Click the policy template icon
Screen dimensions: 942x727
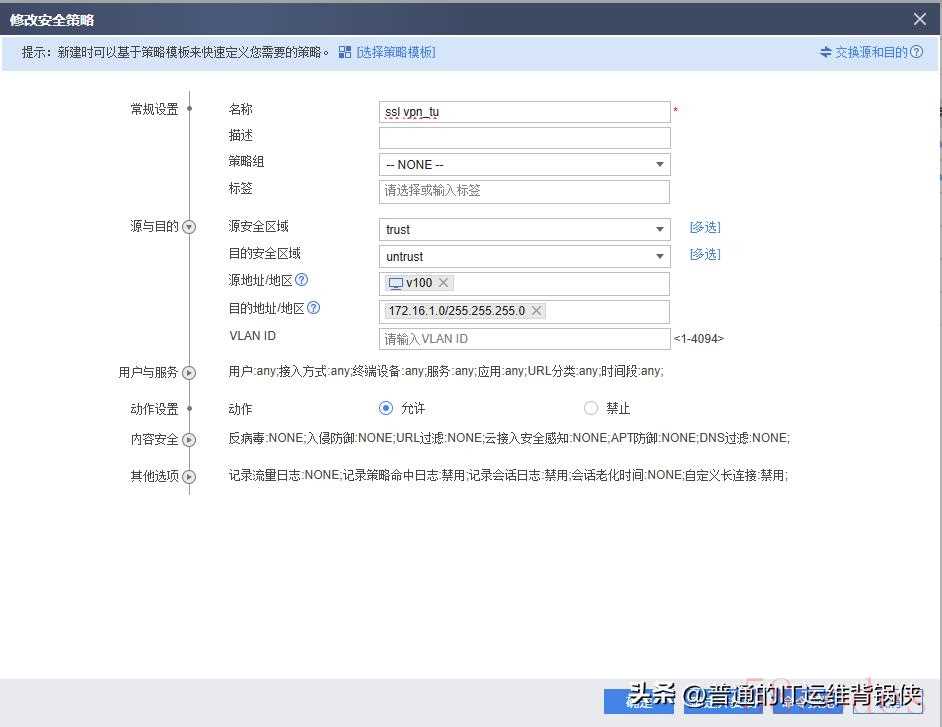344,52
